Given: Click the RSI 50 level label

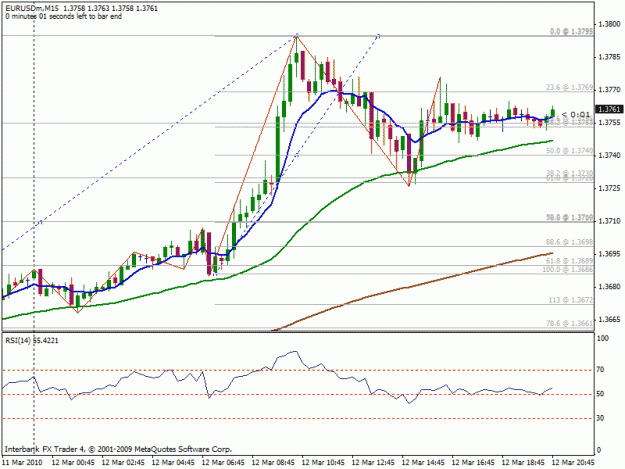Looking at the screenshot, I should click(600, 394).
